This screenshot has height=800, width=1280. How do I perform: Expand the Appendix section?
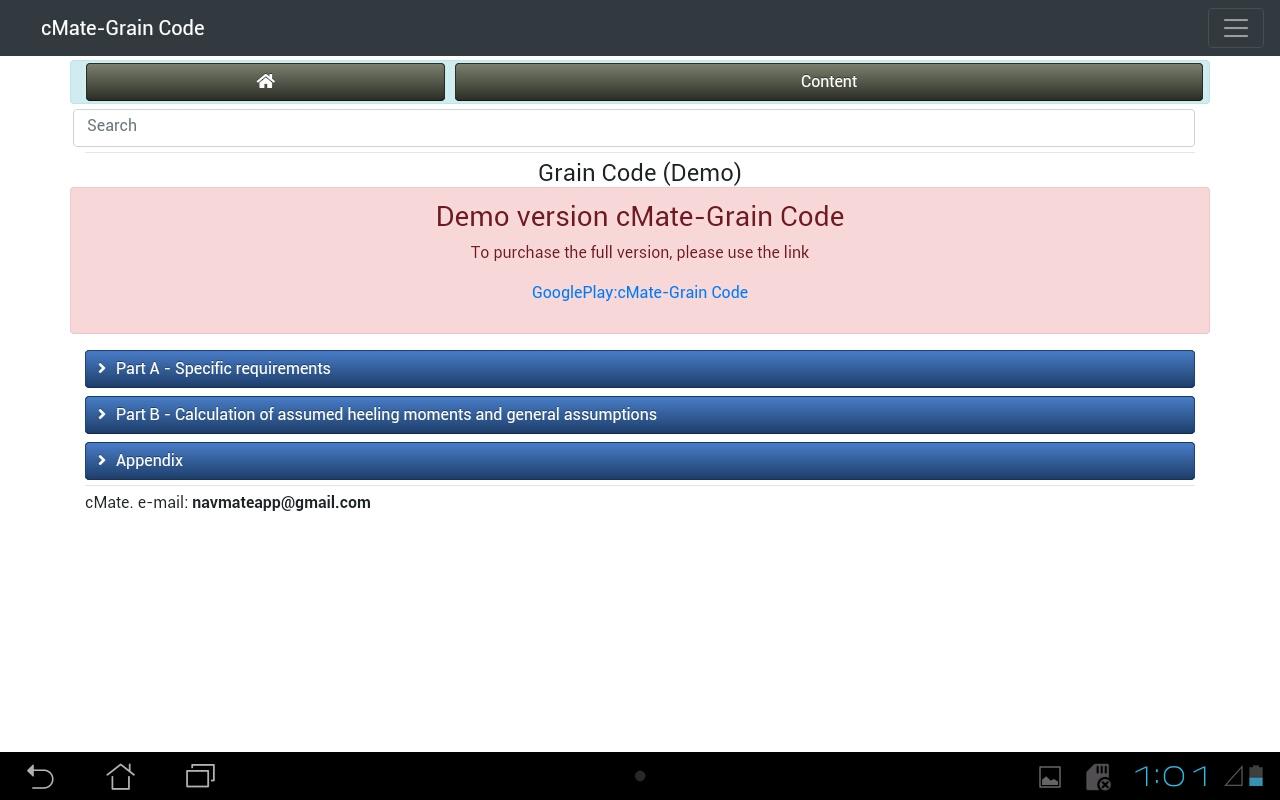click(x=640, y=460)
